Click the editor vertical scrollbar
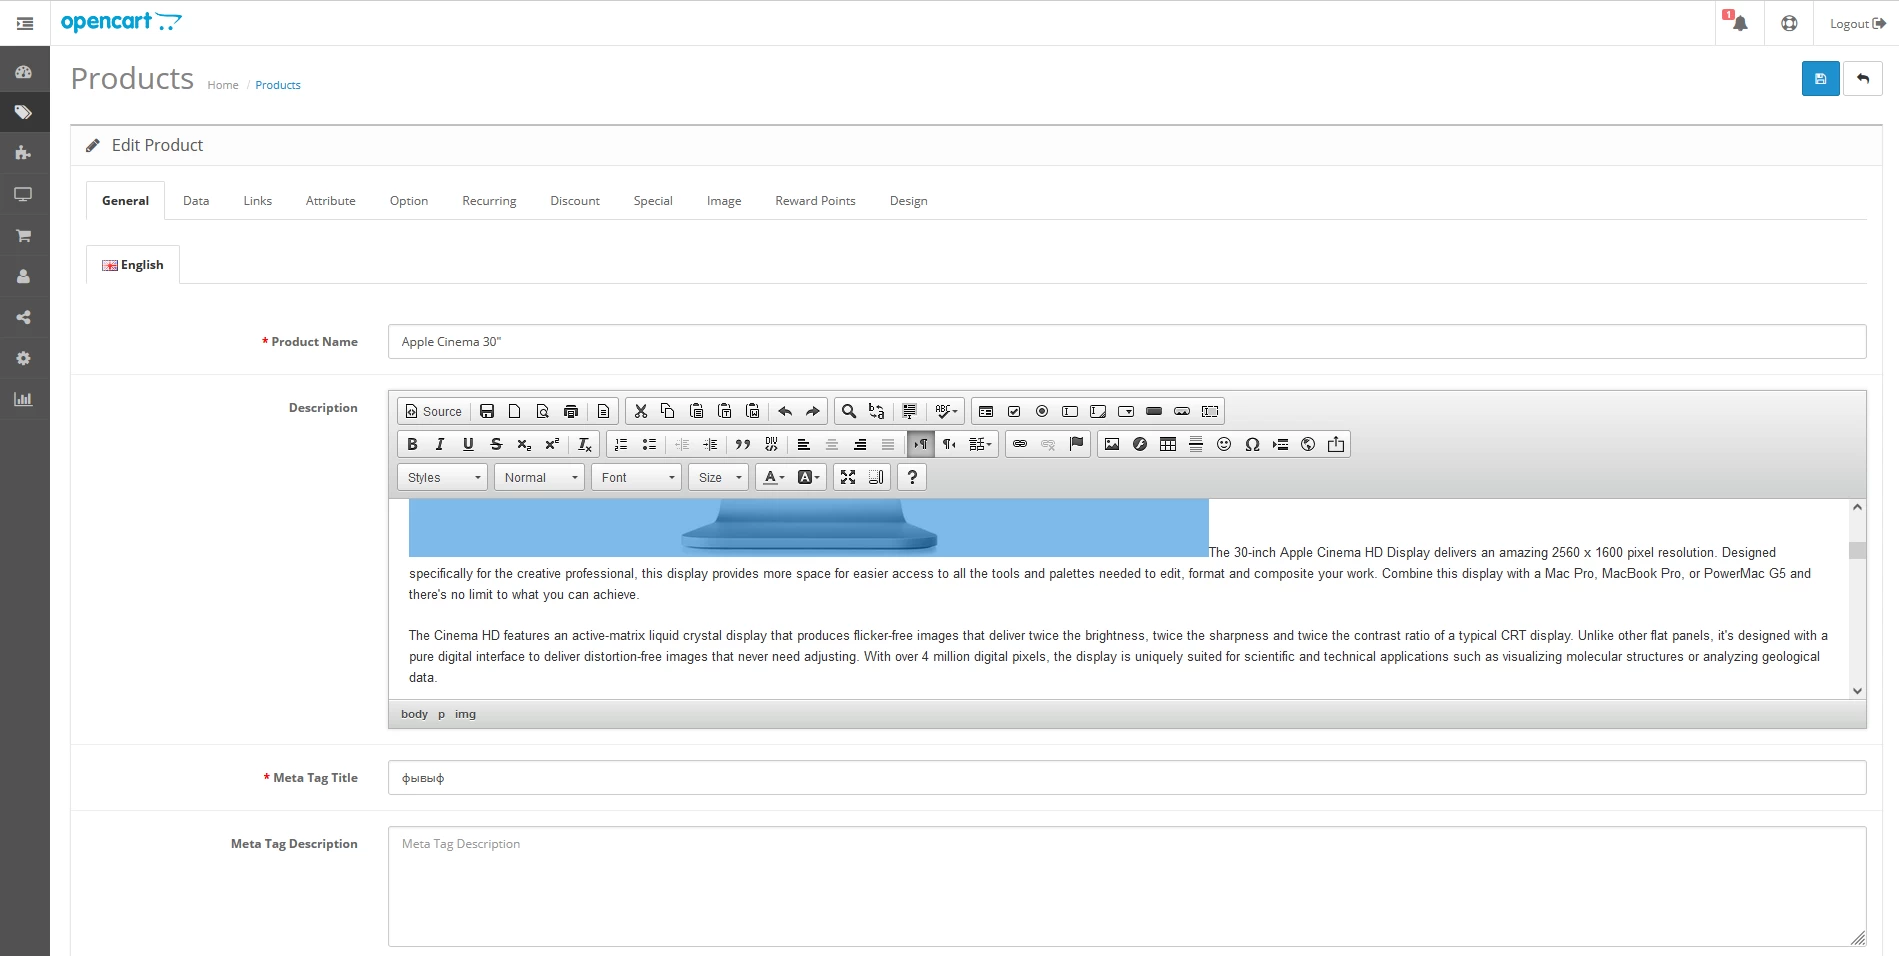This screenshot has height=956, width=1899. click(x=1858, y=599)
